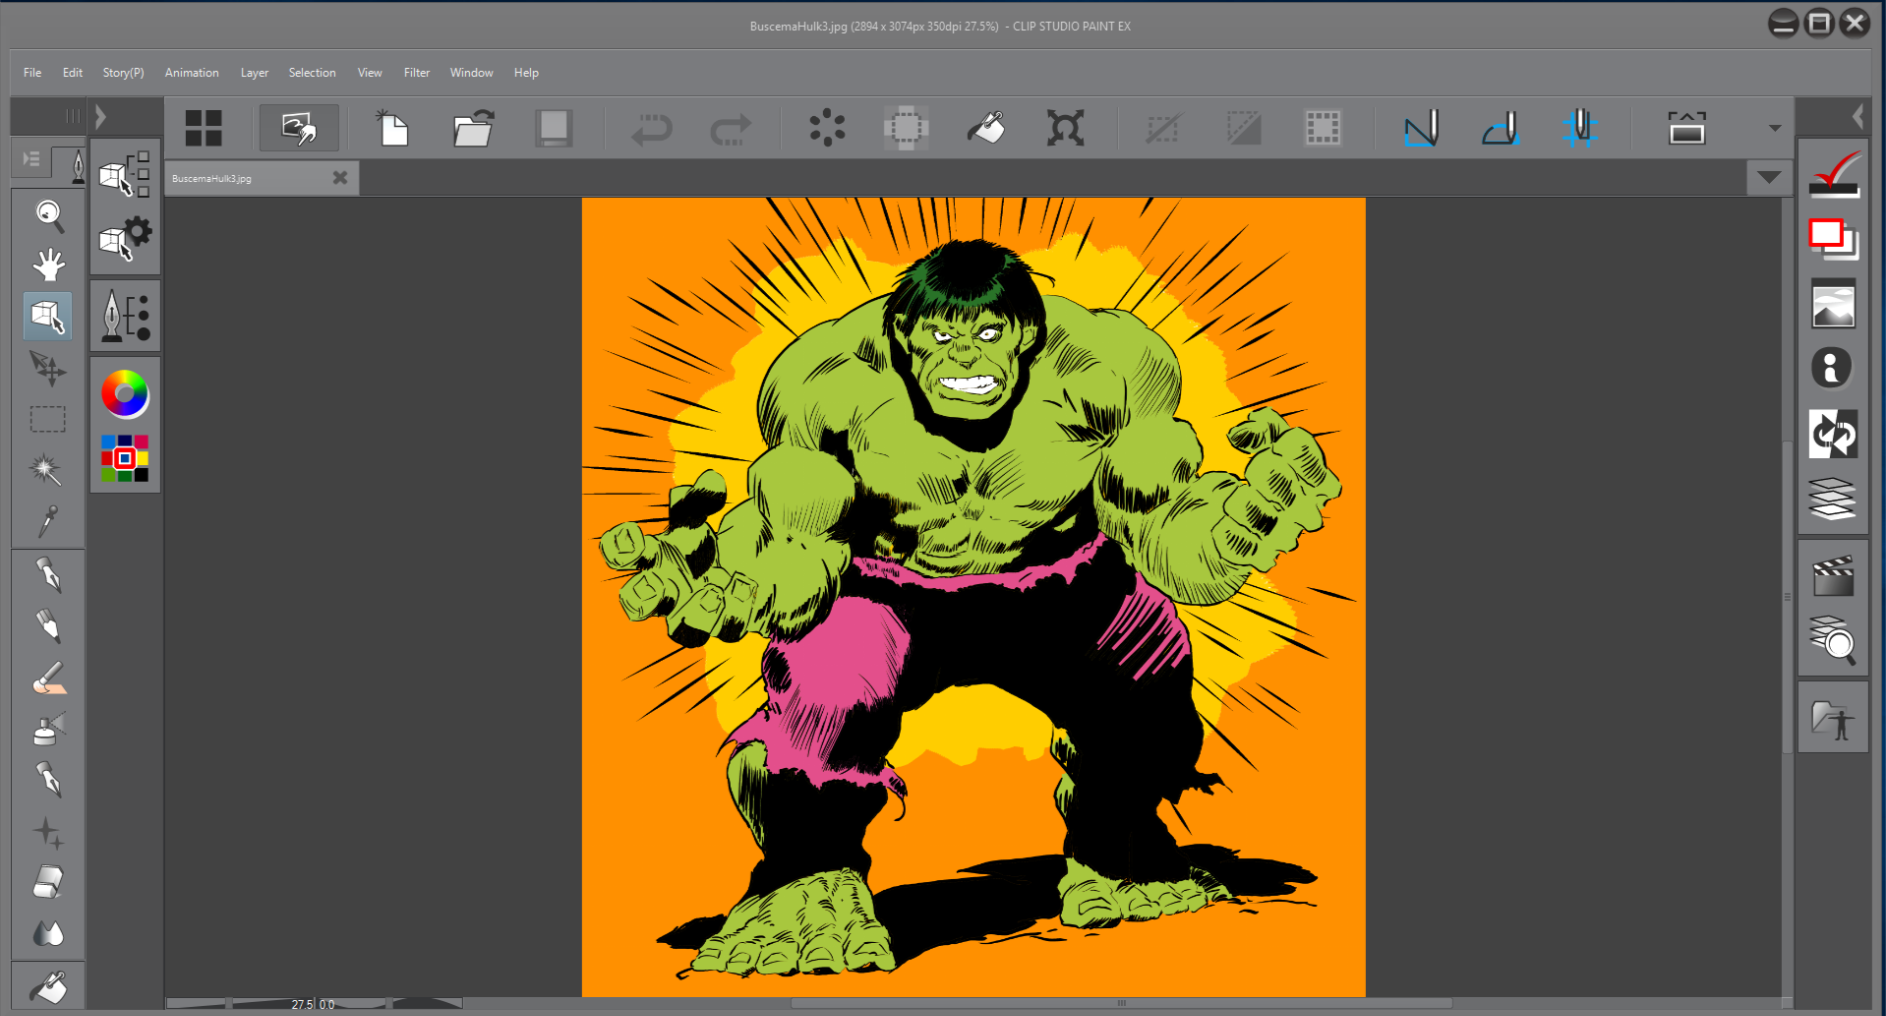The height and width of the screenshot is (1016, 1886).
Task: Select the Airbrush tool
Action: point(48,730)
